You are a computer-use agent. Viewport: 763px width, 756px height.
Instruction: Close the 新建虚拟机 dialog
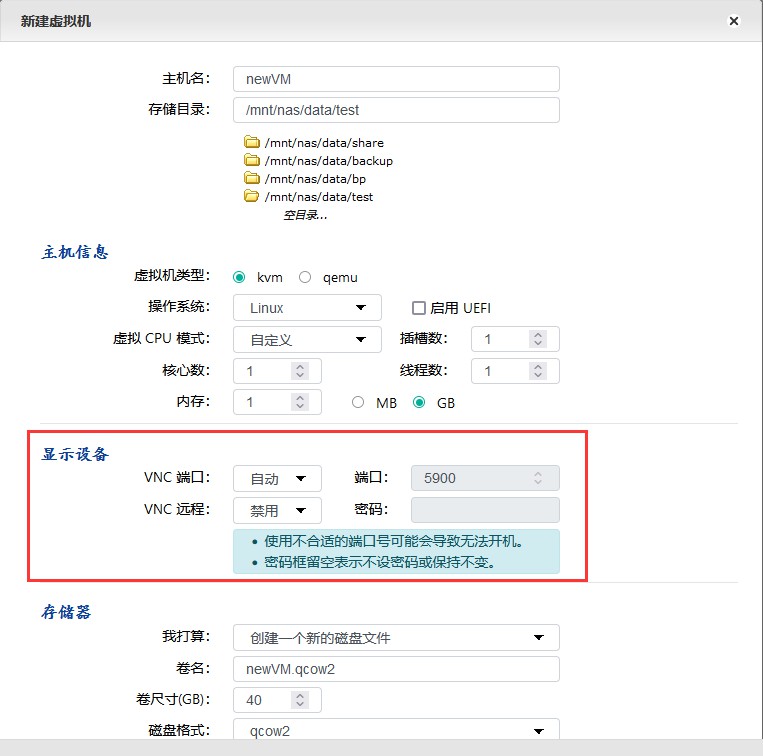pos(733,21)
